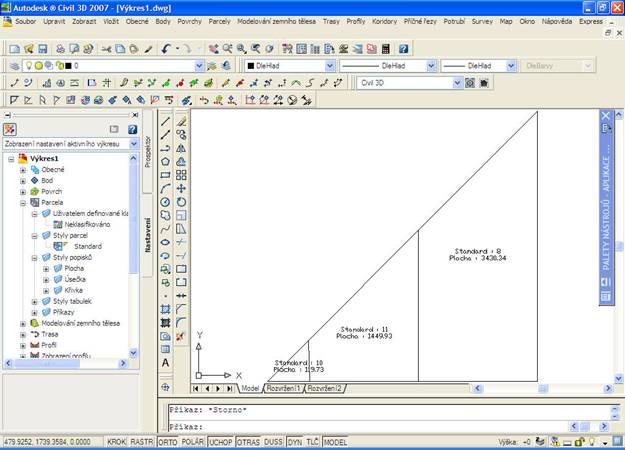Open the Soubor menu
This screenshot has height=450, width=625.
pos(26,22)
